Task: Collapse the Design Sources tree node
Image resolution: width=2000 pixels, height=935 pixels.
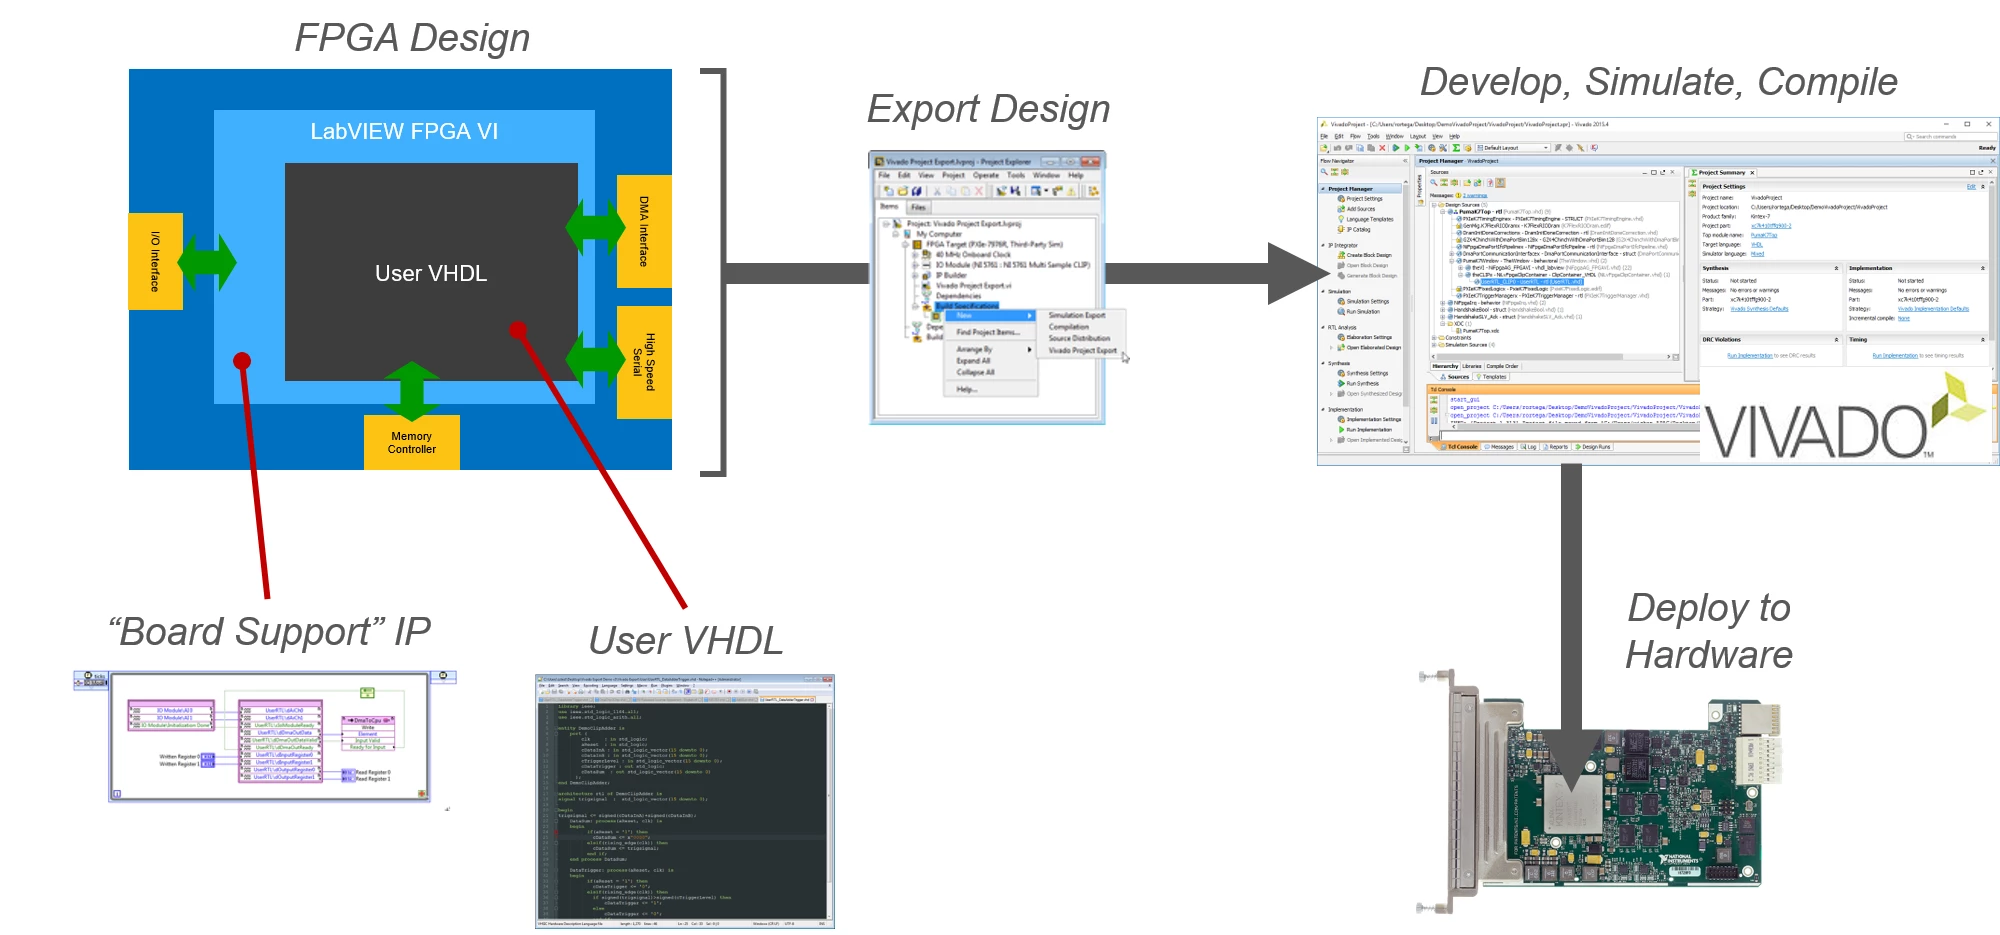Action: point(1434,205)
